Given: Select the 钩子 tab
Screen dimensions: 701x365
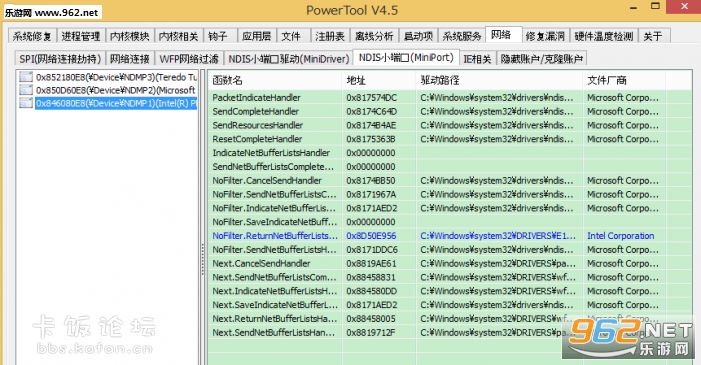Looking at the screenshot, I should 220,36.
